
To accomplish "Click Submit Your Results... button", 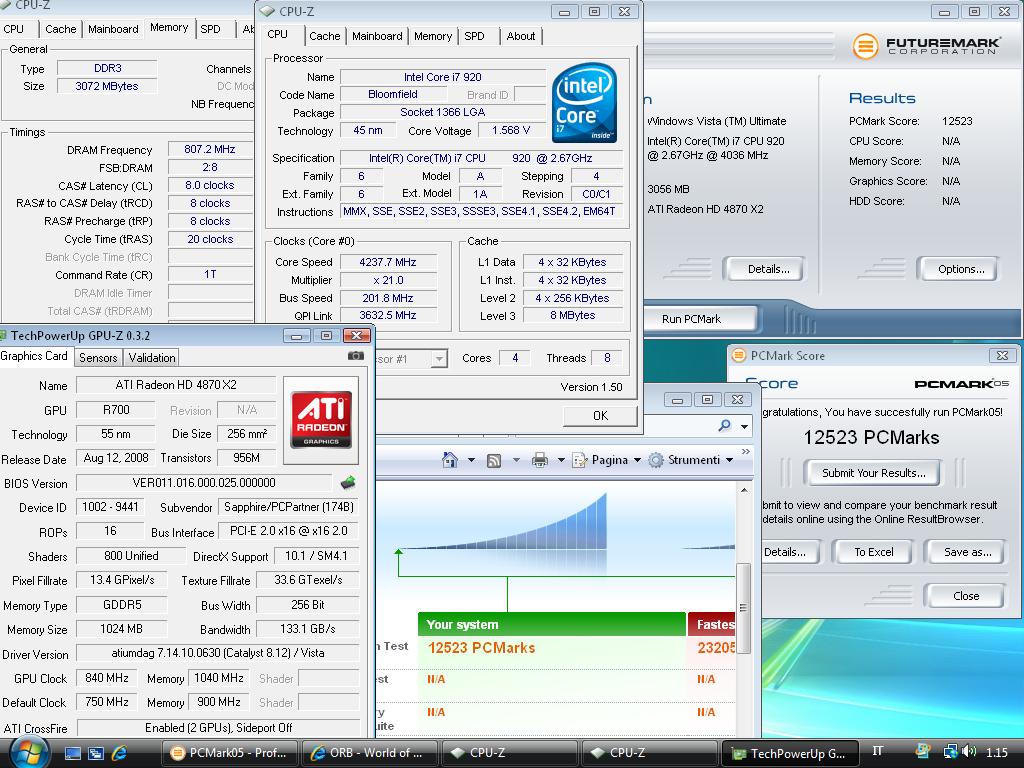I will click(x=873, y=473).
